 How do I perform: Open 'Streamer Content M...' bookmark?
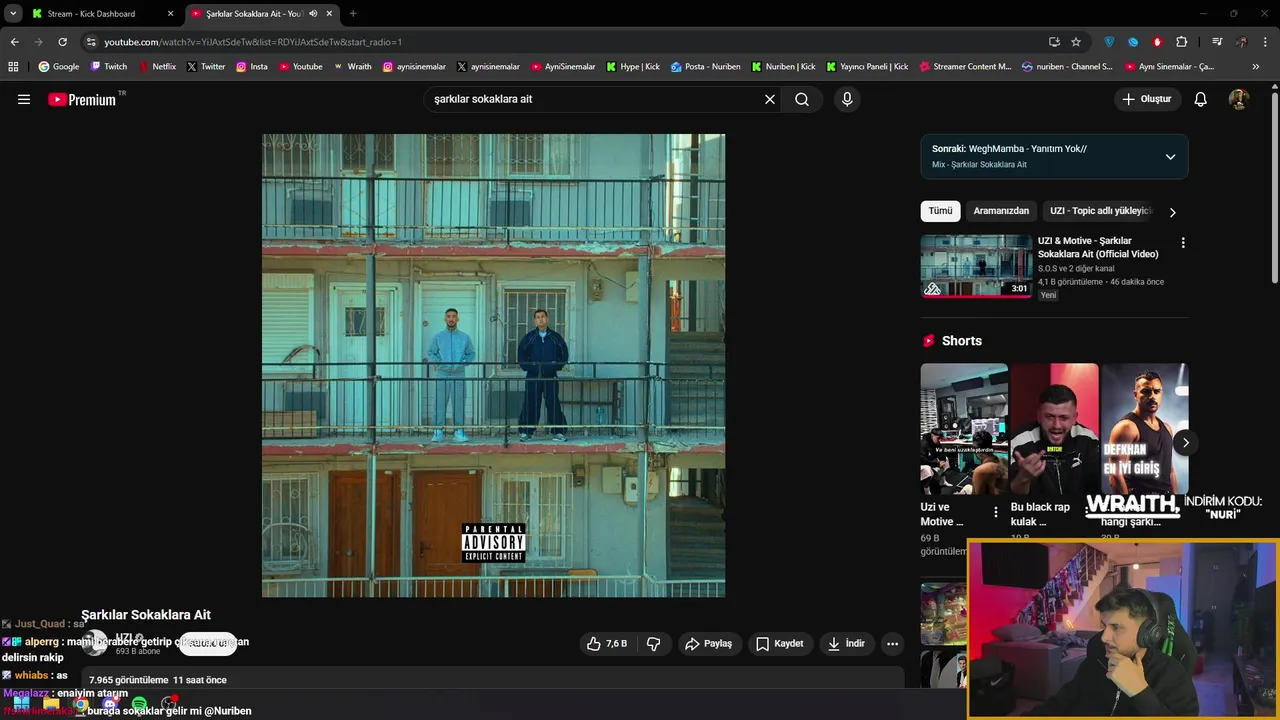(965, 67)
